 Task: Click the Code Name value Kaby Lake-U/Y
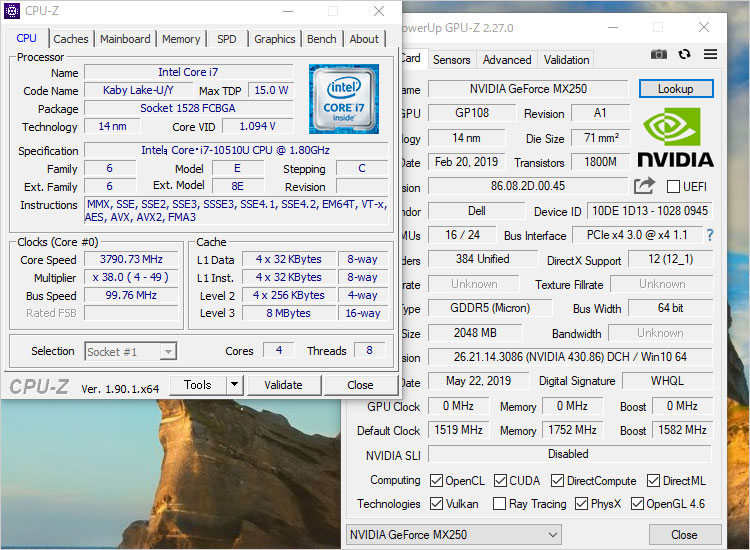(x=139, y=90)
